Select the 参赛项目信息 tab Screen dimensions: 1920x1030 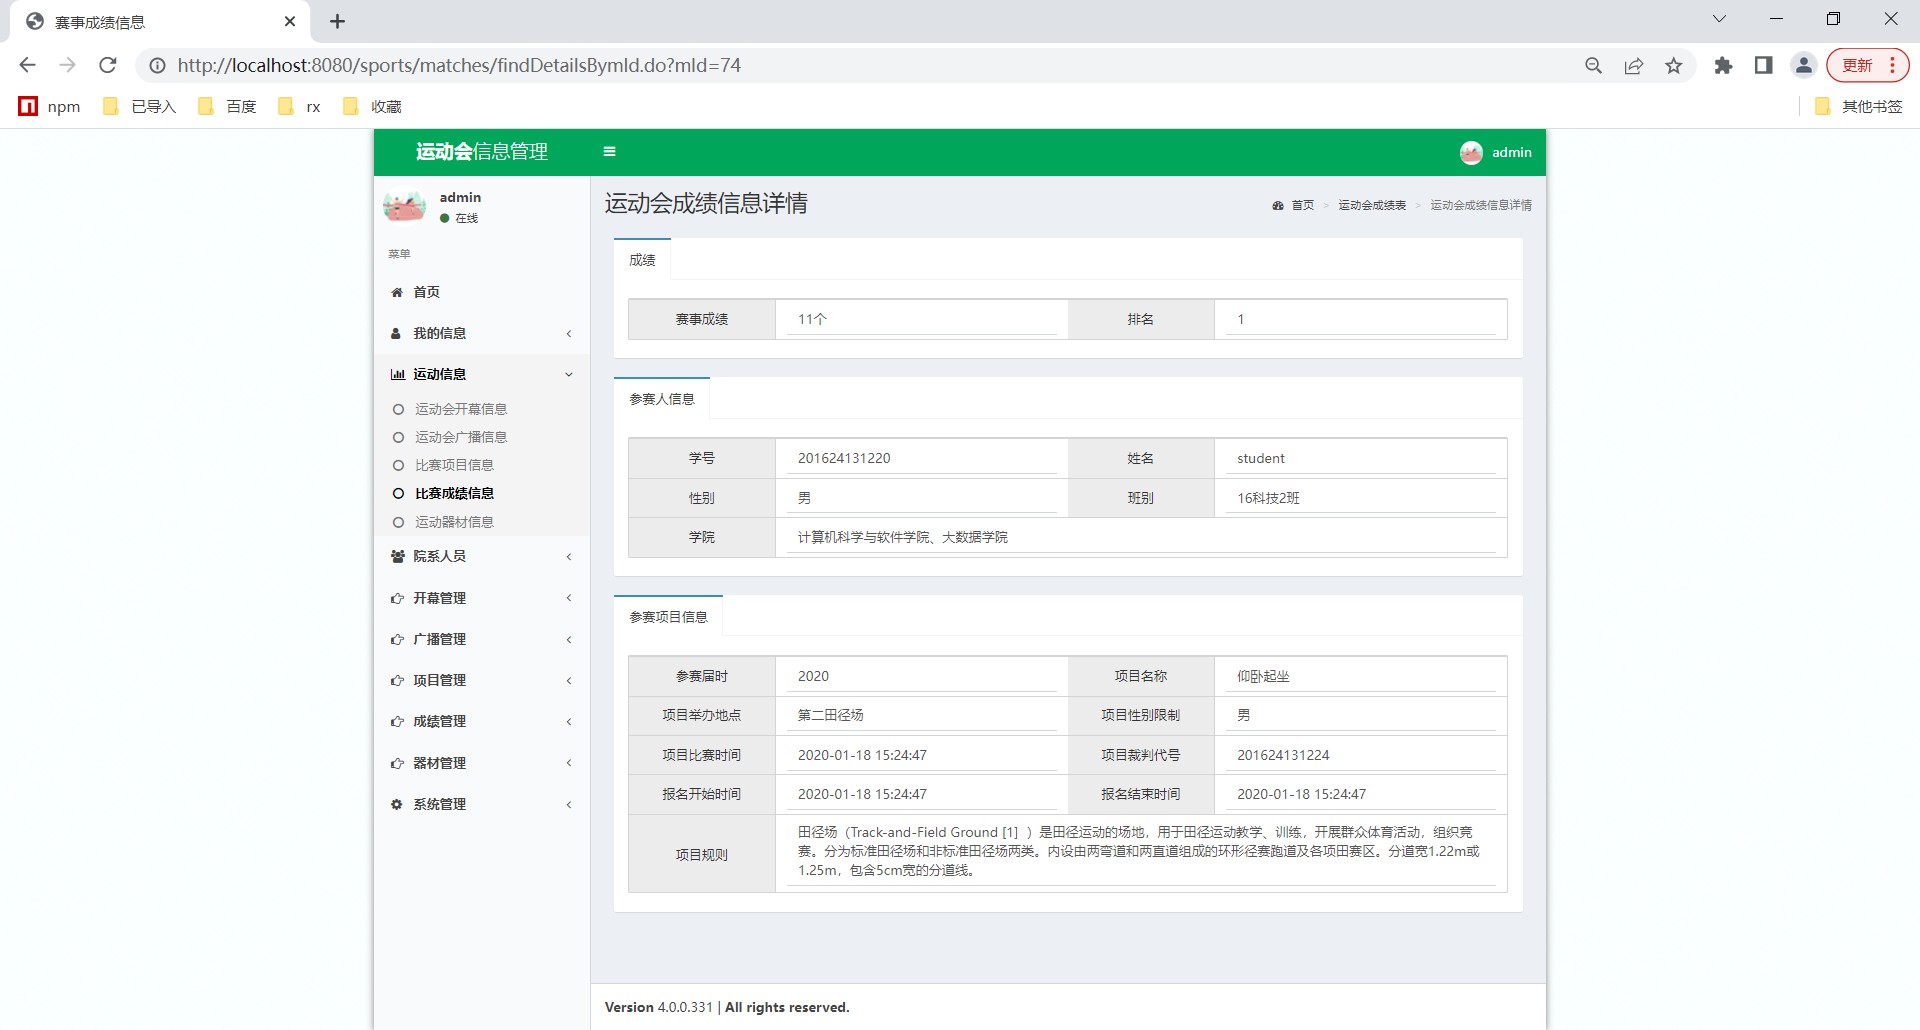(668, 617)
